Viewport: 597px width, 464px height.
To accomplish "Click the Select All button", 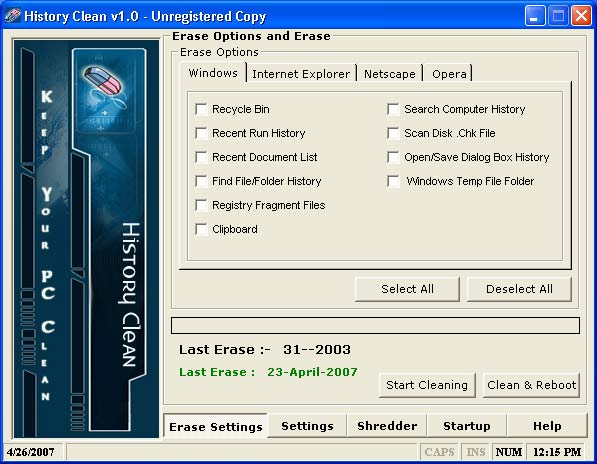I will tap(407, 289).
